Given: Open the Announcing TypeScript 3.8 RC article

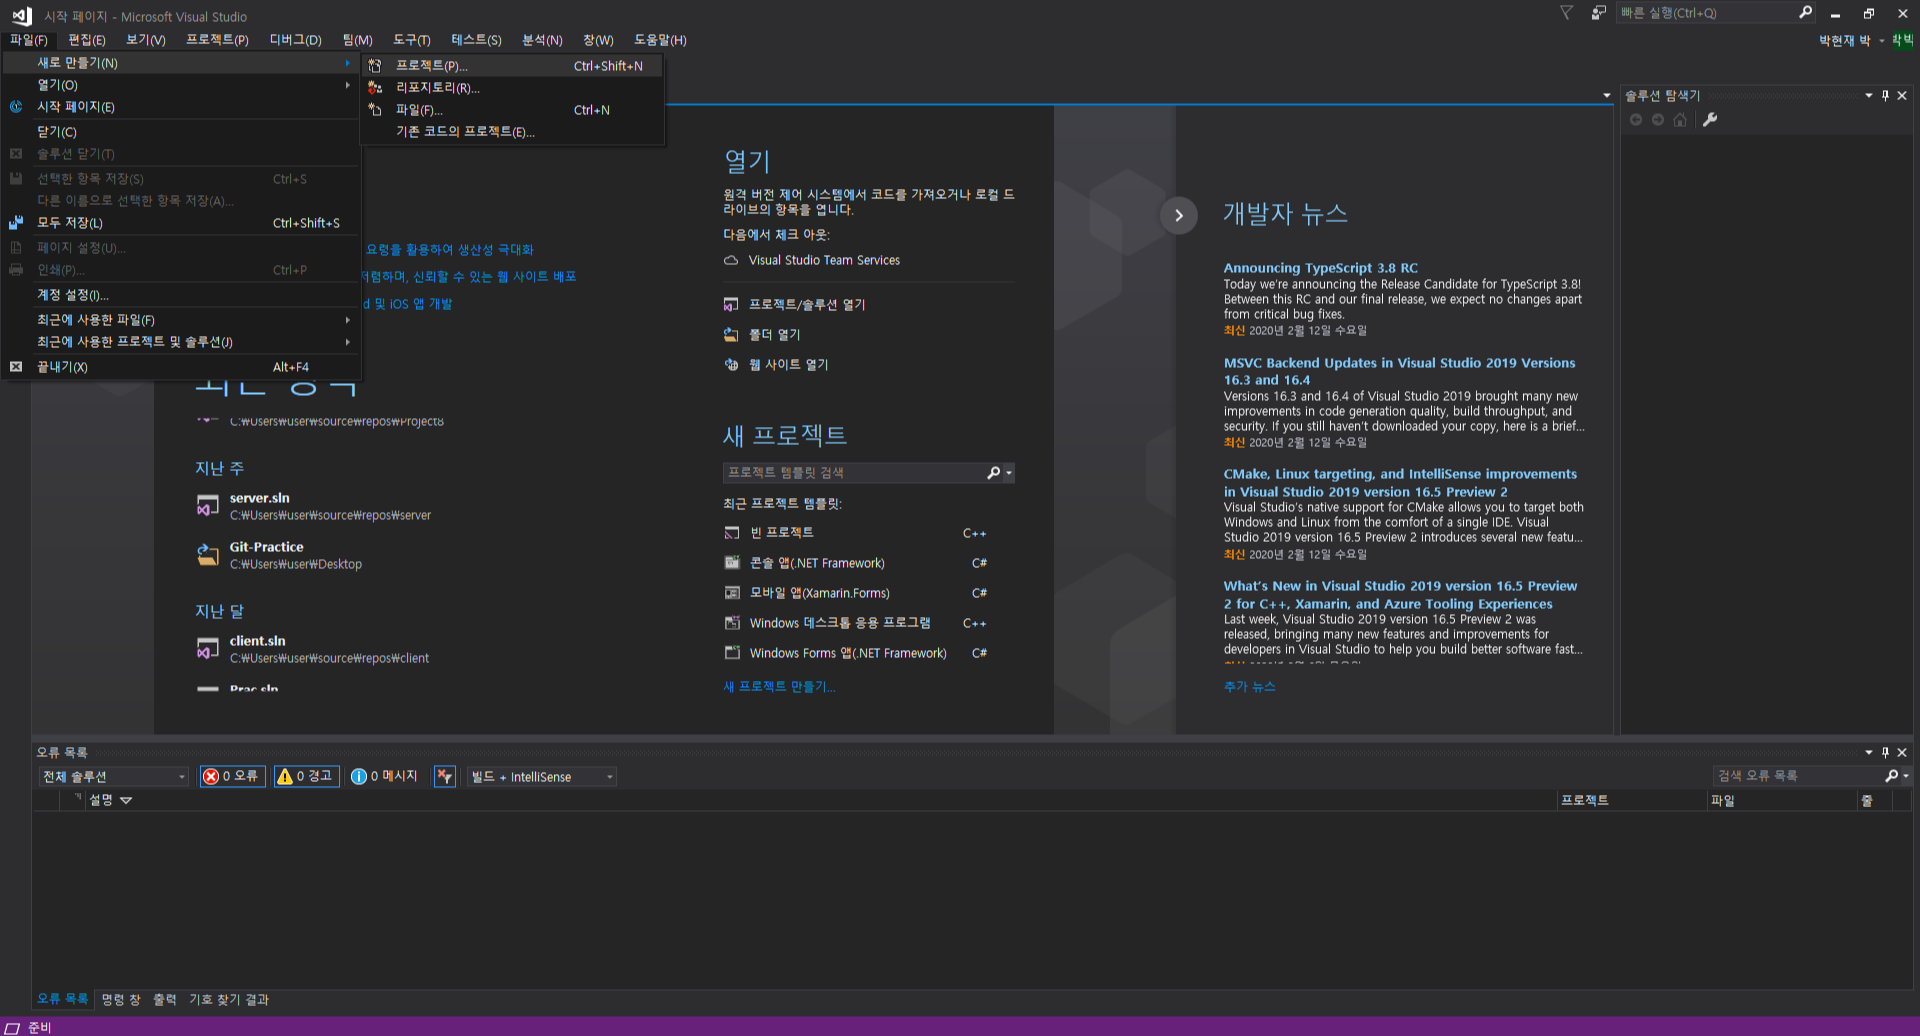Looking at the screenshot, I should 1321,268.
